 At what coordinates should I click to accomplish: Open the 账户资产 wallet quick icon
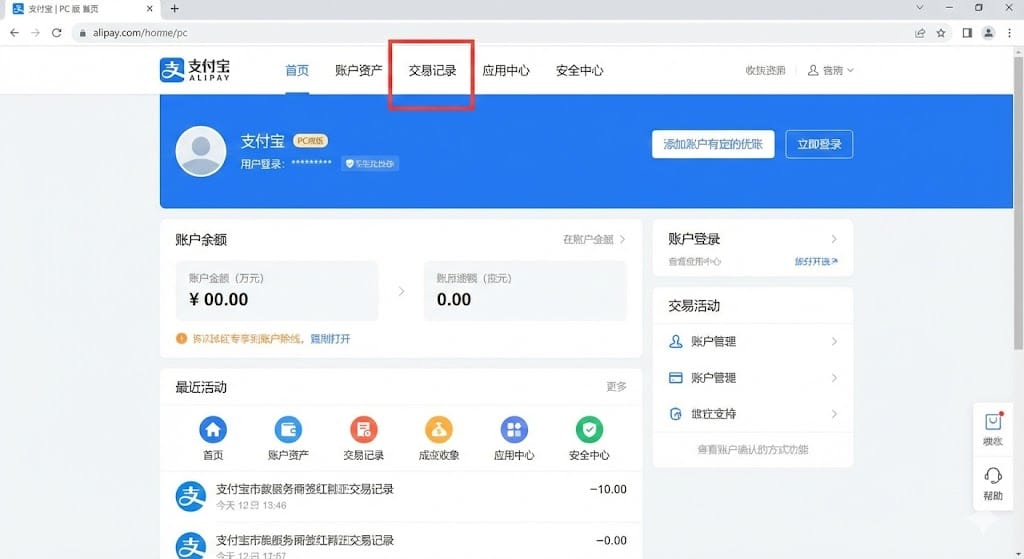point(288,430)
